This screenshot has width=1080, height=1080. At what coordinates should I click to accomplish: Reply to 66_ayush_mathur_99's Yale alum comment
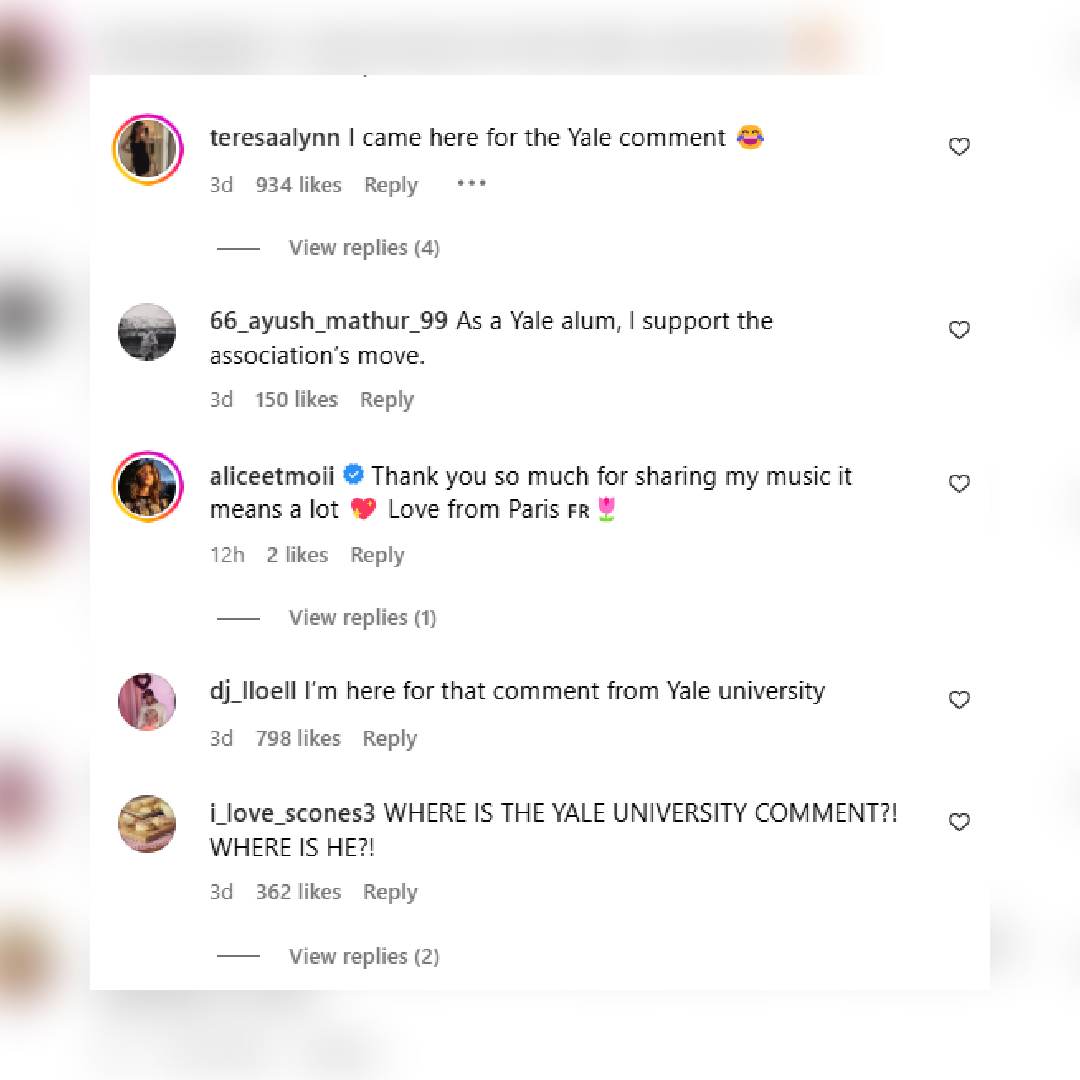point(386,400)
